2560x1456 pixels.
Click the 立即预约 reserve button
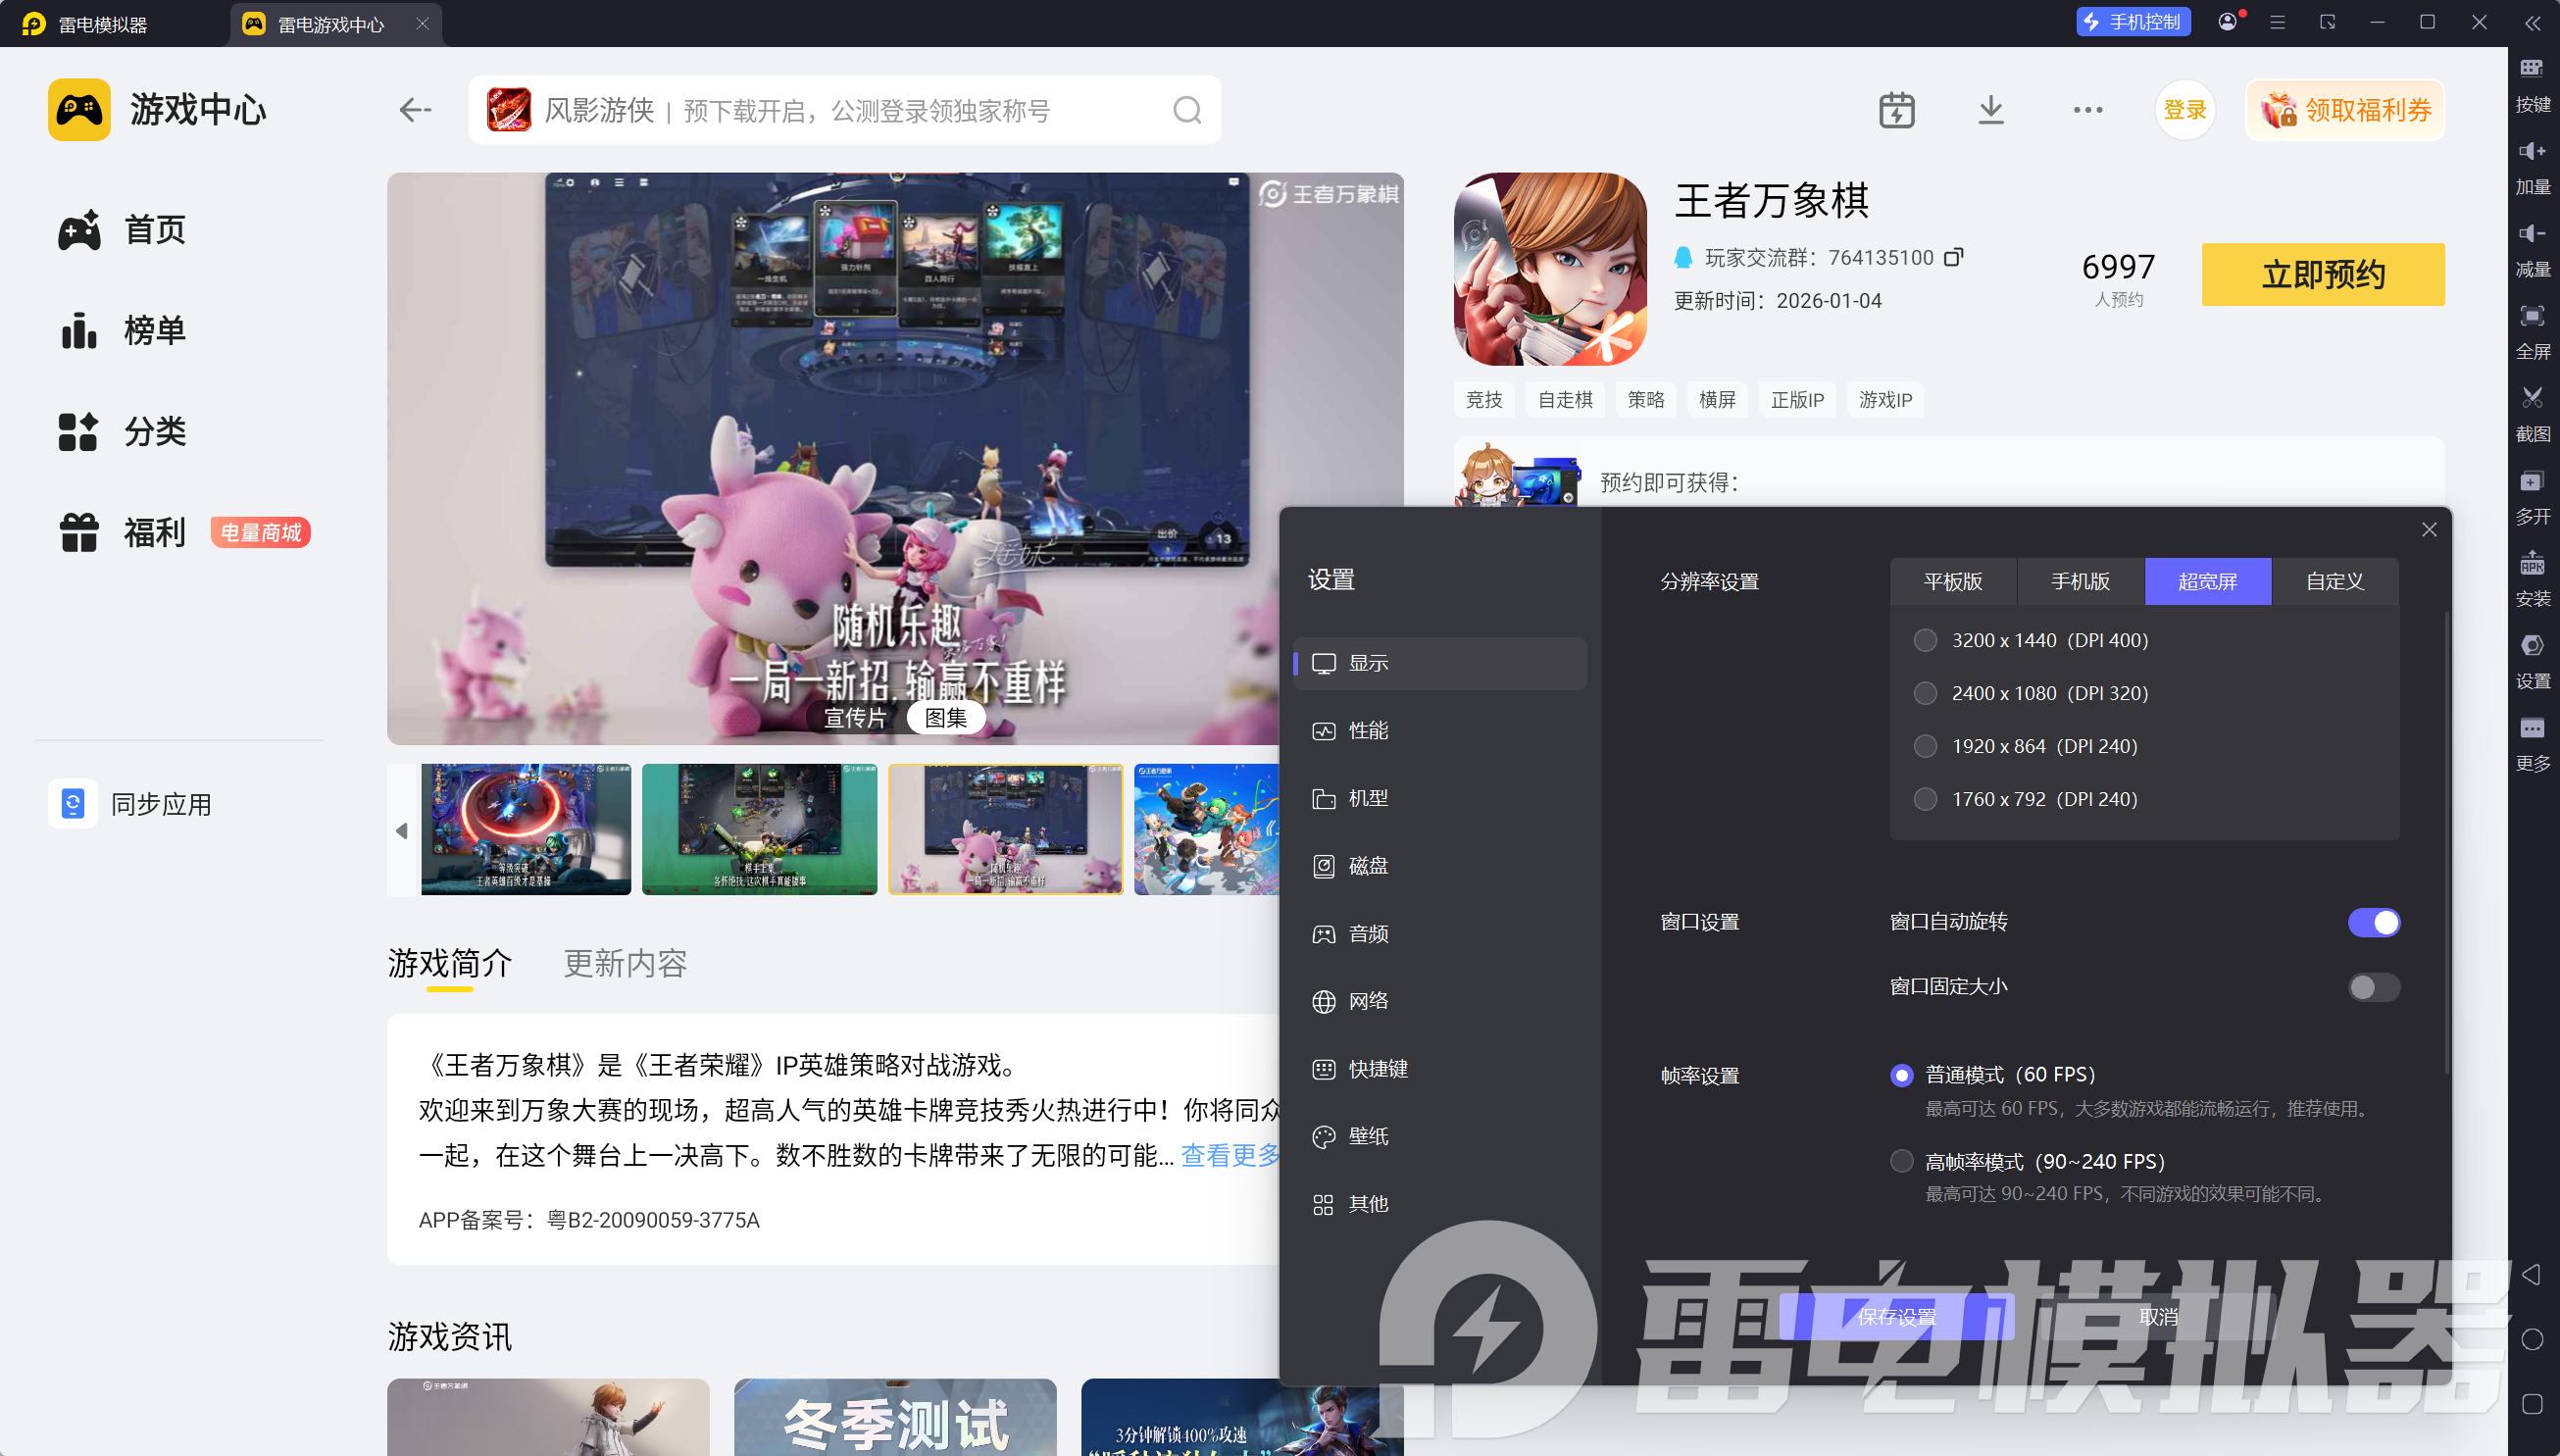tap(2322, 274)
